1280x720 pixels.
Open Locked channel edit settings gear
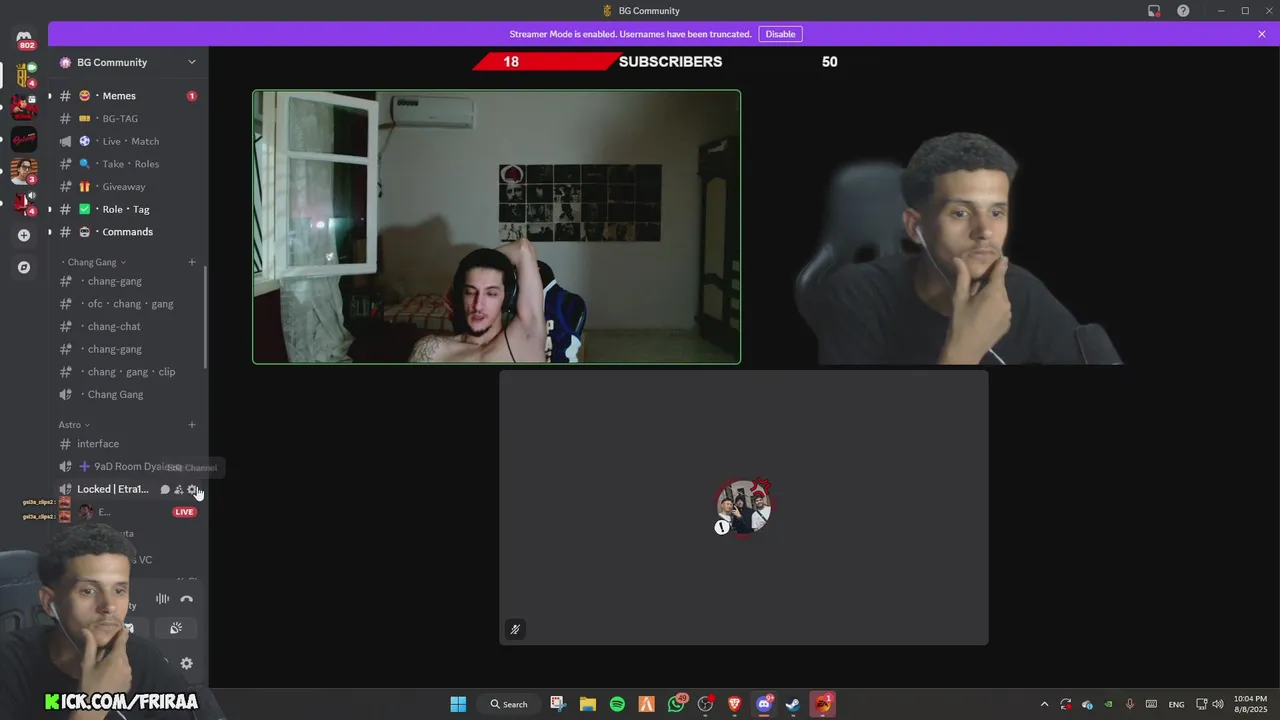[193, 489]
